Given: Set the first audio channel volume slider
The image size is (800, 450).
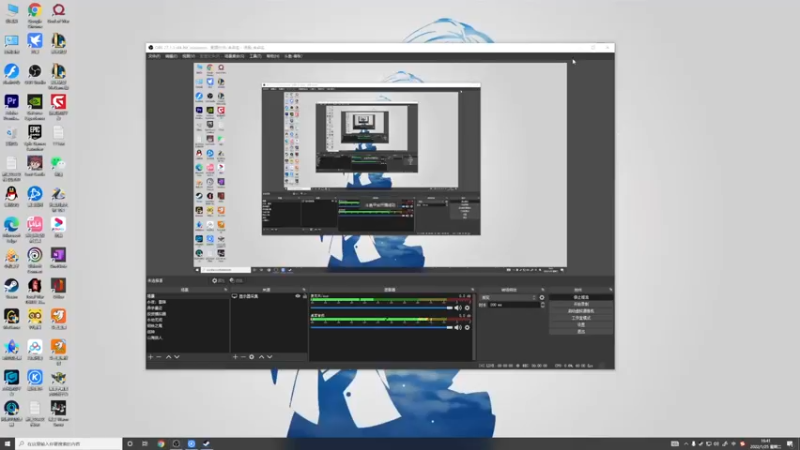Looking at the screenshot, I should pyautogui.click(x=382, y=308).
